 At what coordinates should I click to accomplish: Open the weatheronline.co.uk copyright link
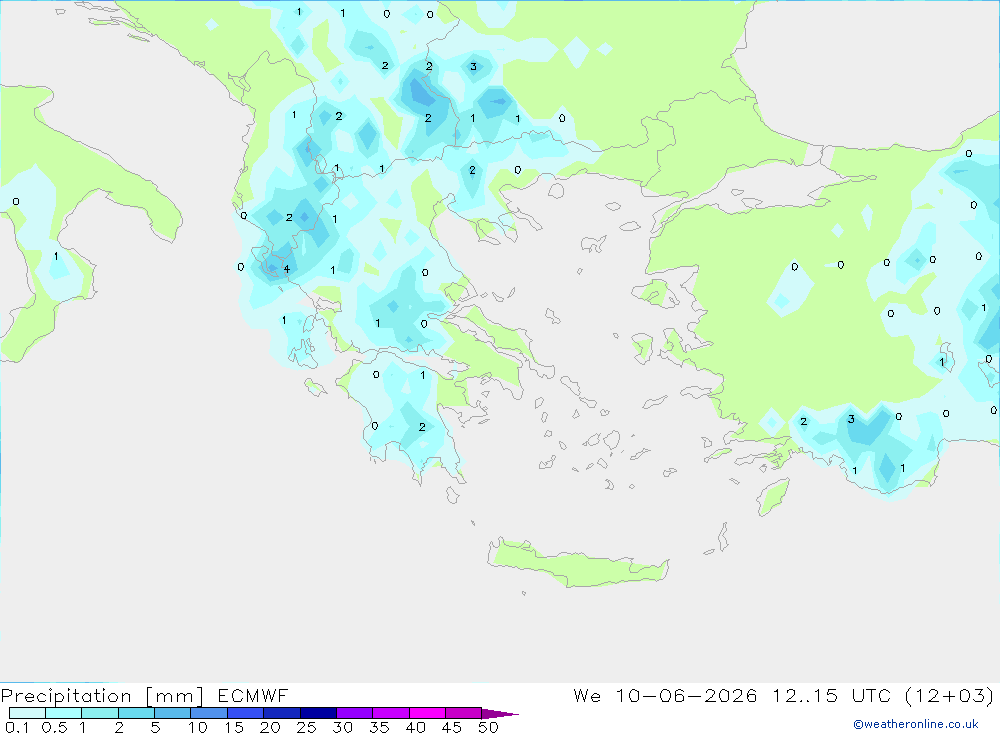pos(915,724)
